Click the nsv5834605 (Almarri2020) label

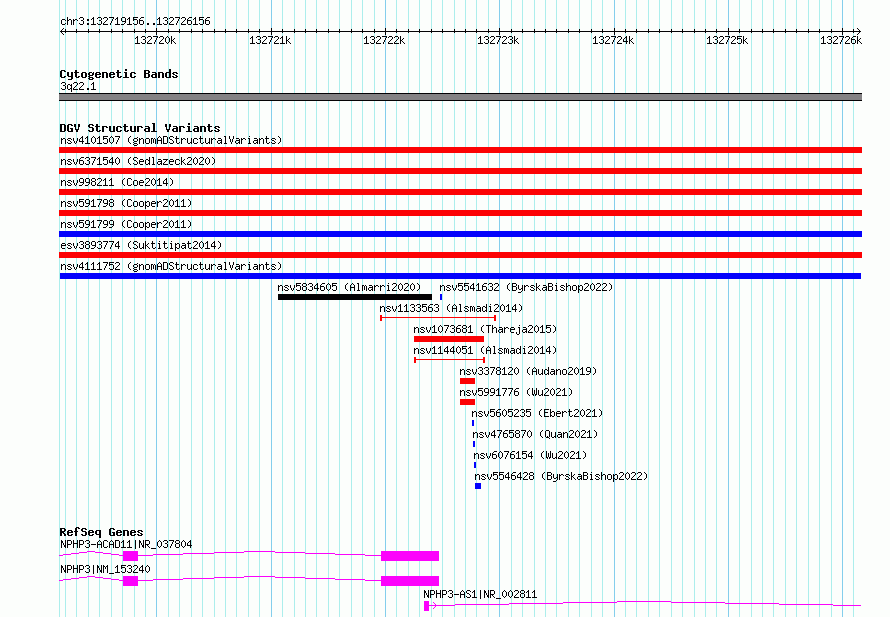click(349, 287)
